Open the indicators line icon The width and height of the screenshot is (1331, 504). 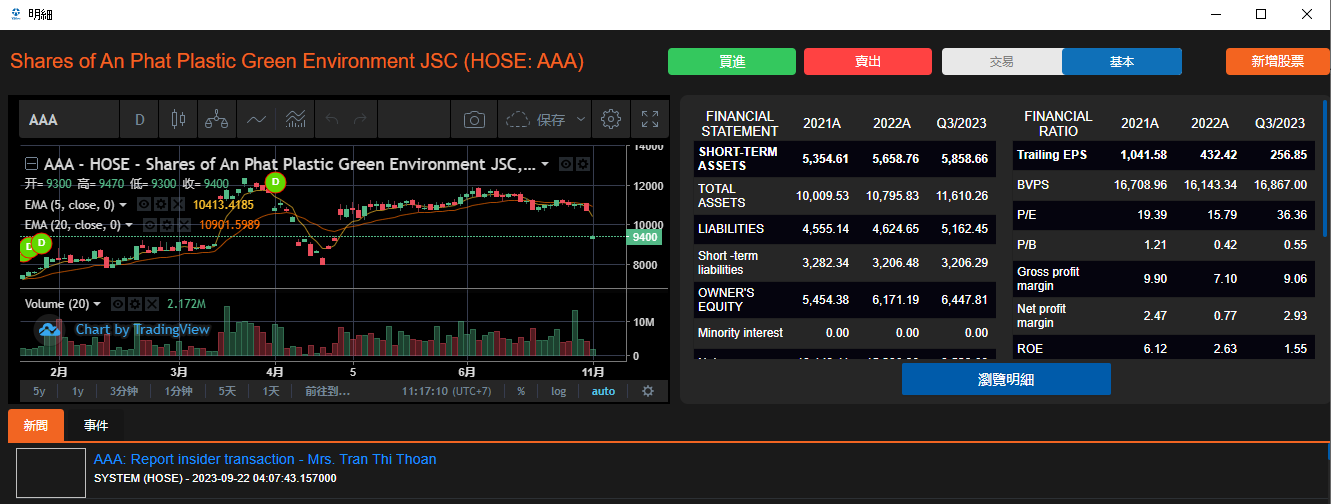coord(256,120)
